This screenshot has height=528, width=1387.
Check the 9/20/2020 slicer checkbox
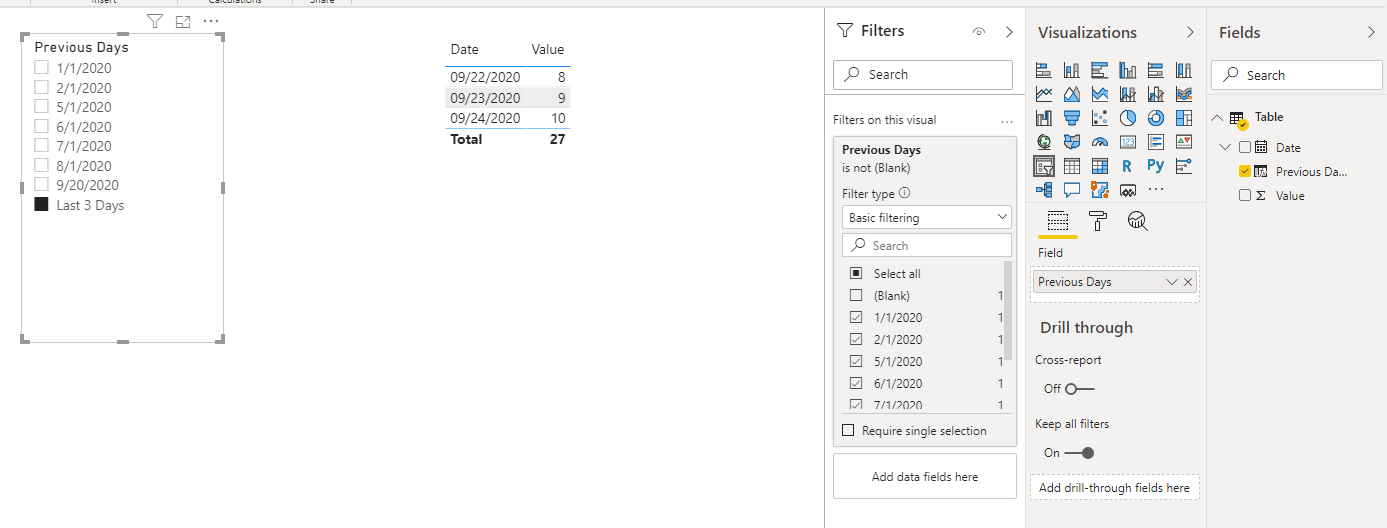pyautogui.click(x=41, y=184)
